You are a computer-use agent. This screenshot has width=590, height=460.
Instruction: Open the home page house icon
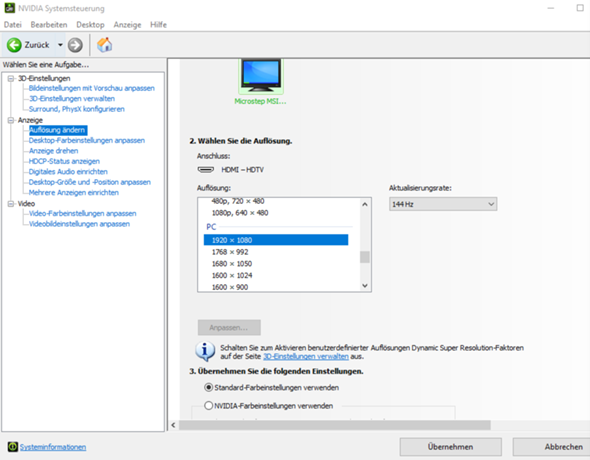click(104, 45)
